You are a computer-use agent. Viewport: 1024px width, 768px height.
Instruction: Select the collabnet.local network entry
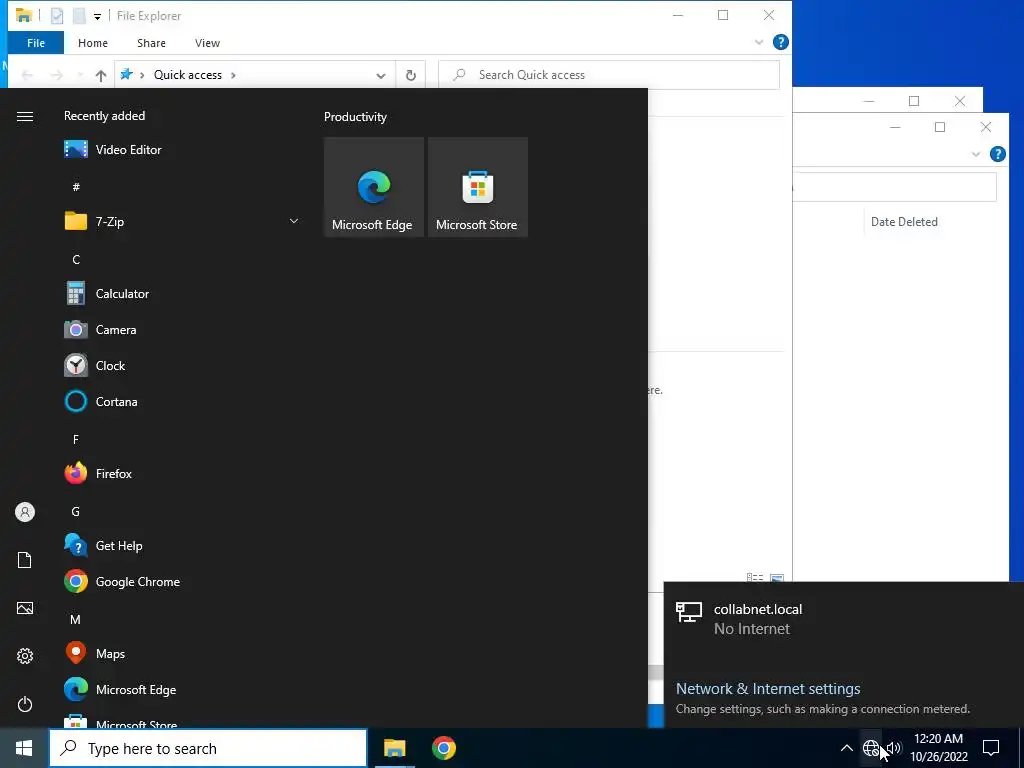(844, 619)
